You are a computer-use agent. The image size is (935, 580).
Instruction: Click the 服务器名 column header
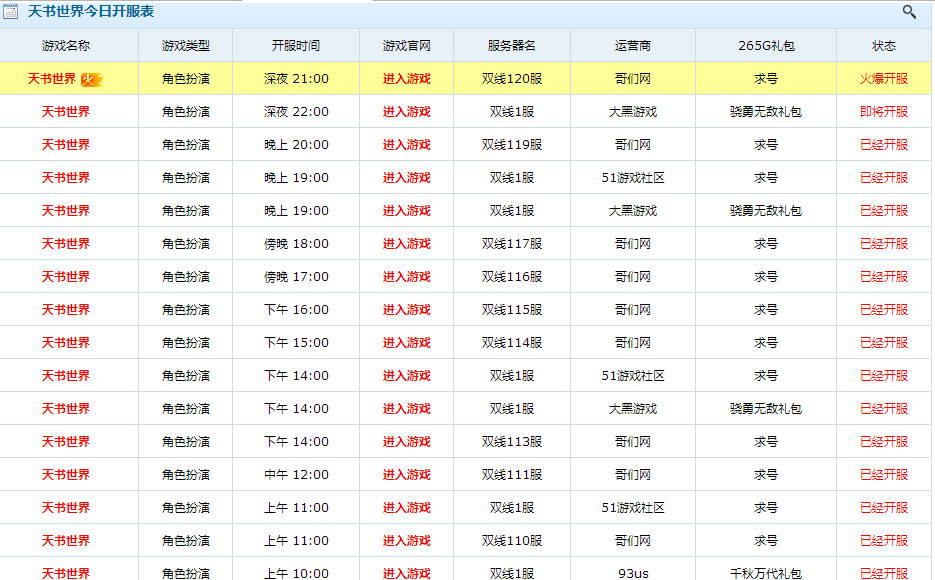click(512, 46)
